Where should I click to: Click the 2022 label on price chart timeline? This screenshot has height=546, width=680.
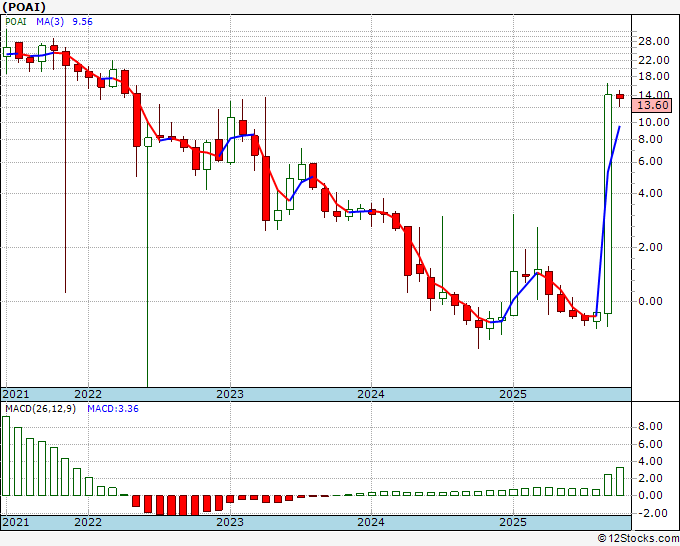pos(88,394)
